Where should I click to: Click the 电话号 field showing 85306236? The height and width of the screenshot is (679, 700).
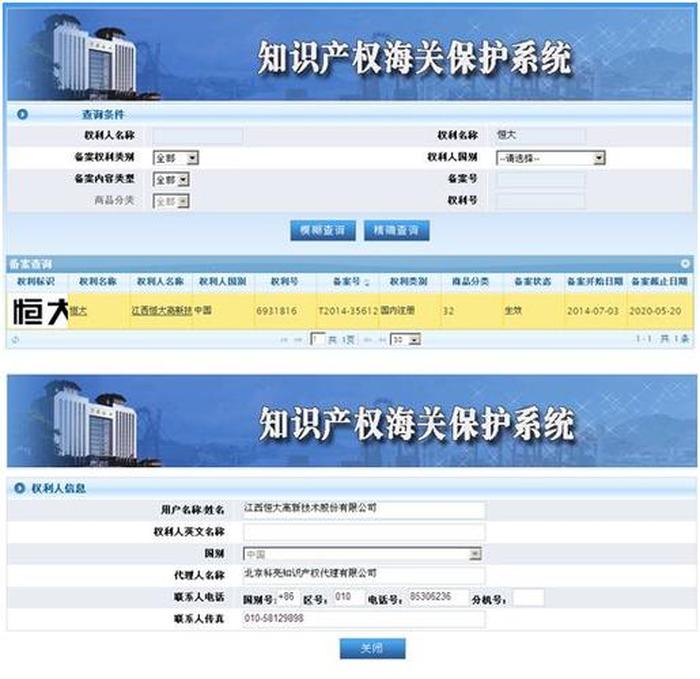438,597
